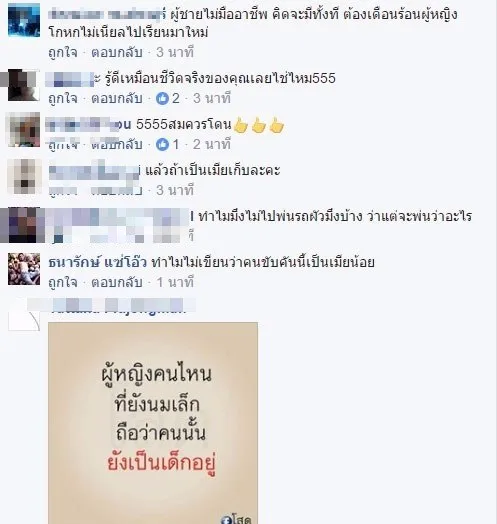
Task: Click ตอบกลับ under ธนารักษ์'s comment
Action: click(117, 283)
